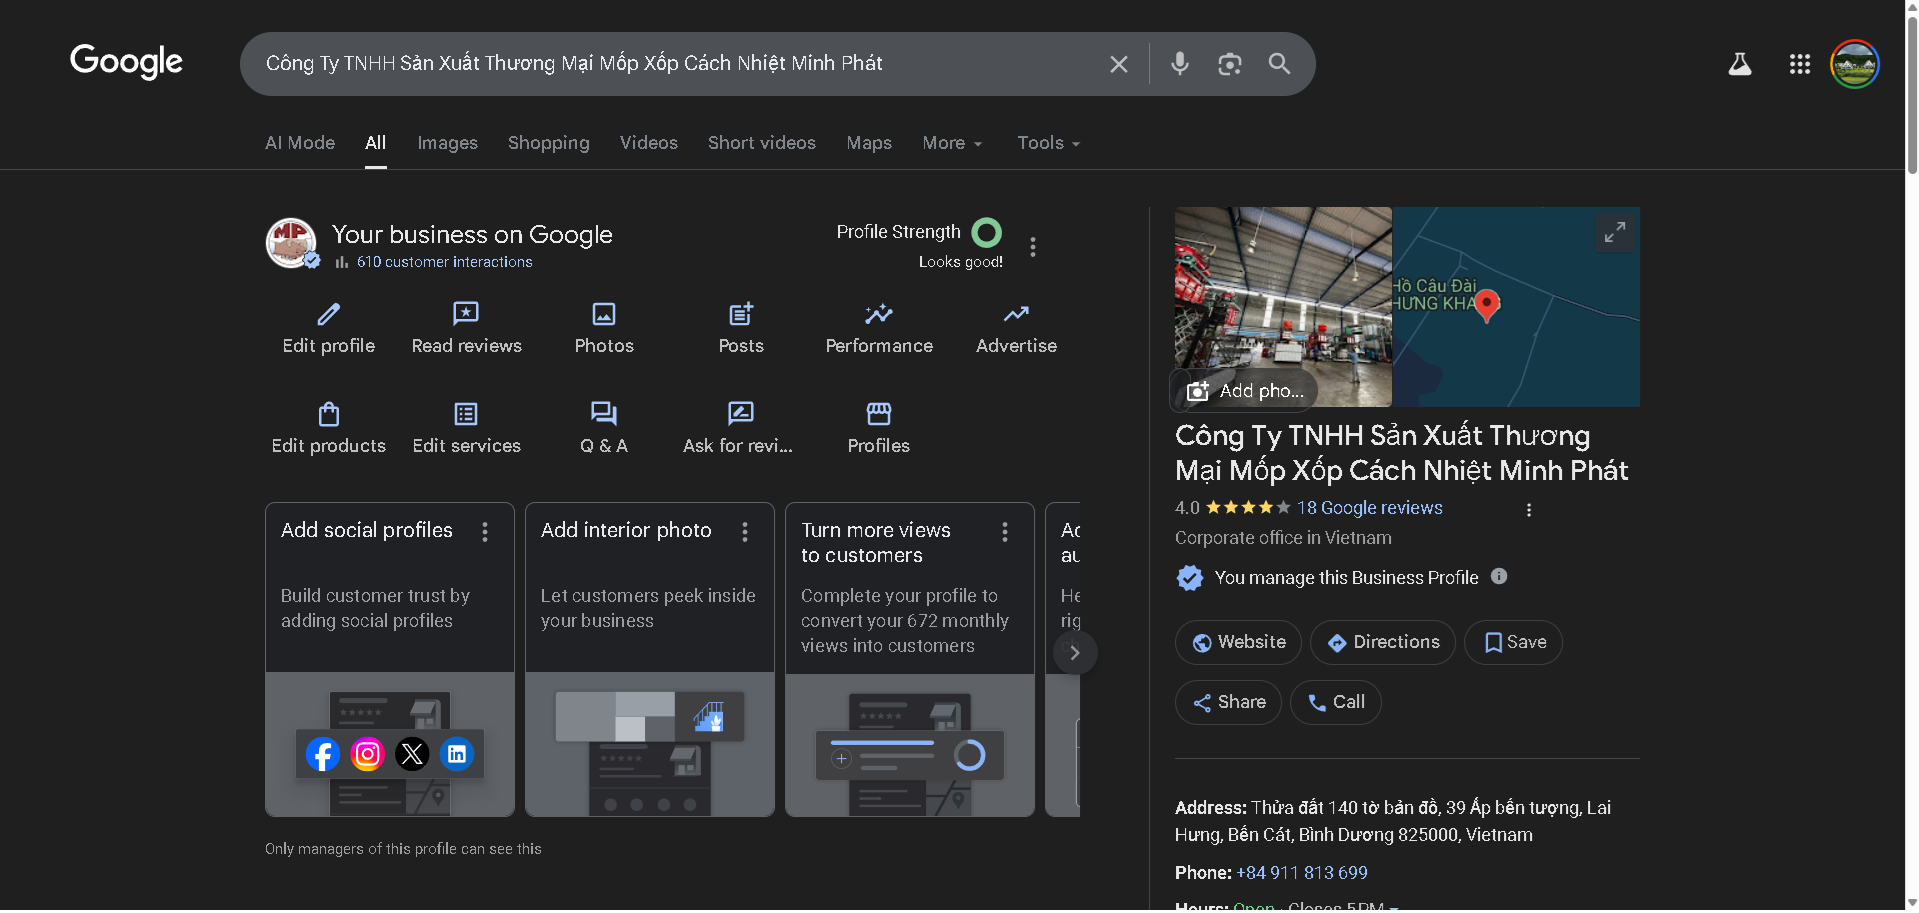The height and width of the screenshot is (913, 1919).
Task: Select the All results tab
Action: coord(376,143)
